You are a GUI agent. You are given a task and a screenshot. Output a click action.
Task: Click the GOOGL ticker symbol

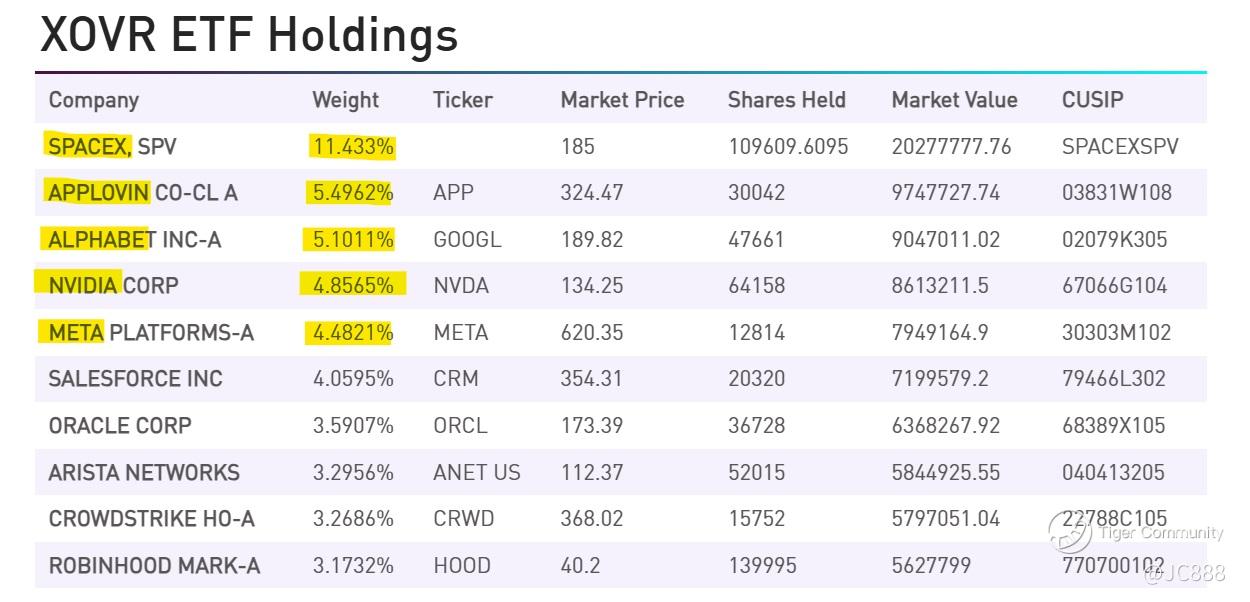pos(467,240)
